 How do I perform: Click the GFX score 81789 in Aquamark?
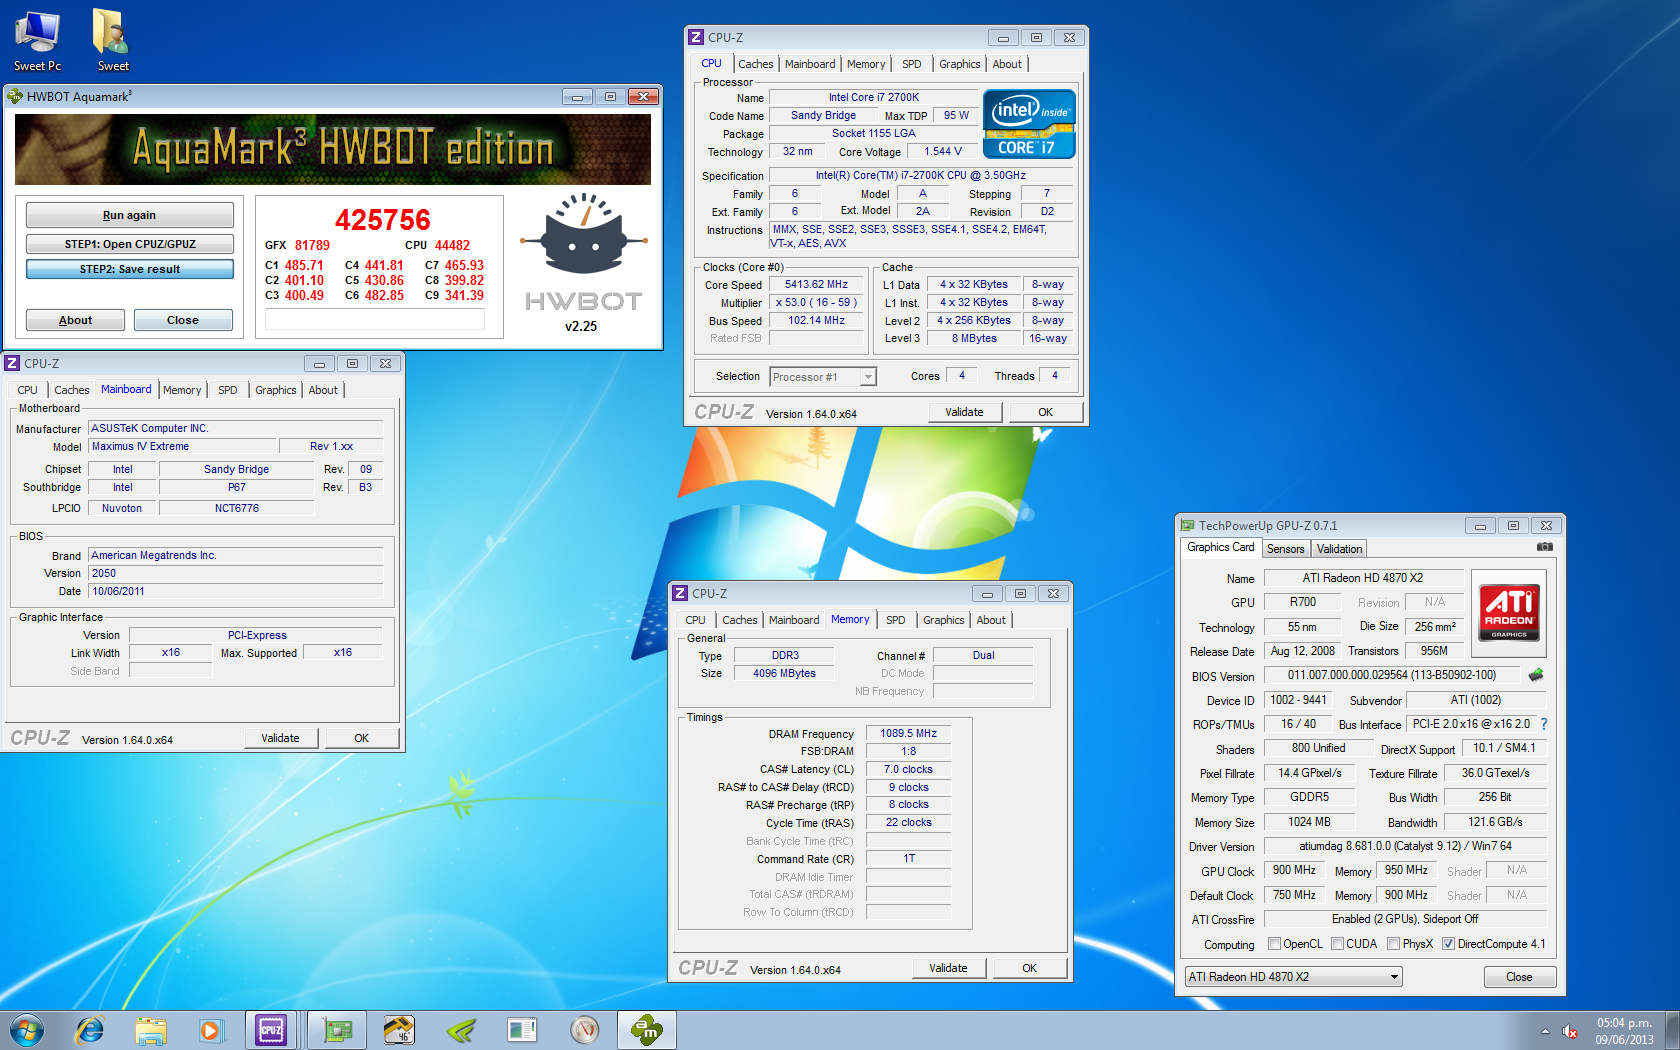(312, 245)
